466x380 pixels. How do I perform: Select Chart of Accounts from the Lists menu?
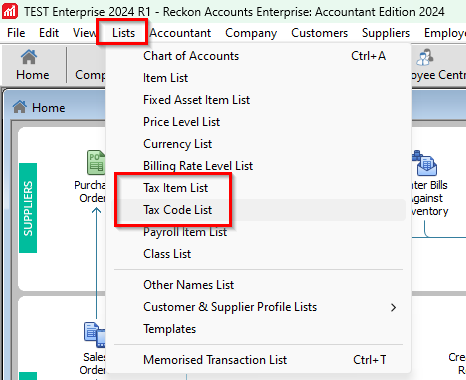click(x=259, y=56)
